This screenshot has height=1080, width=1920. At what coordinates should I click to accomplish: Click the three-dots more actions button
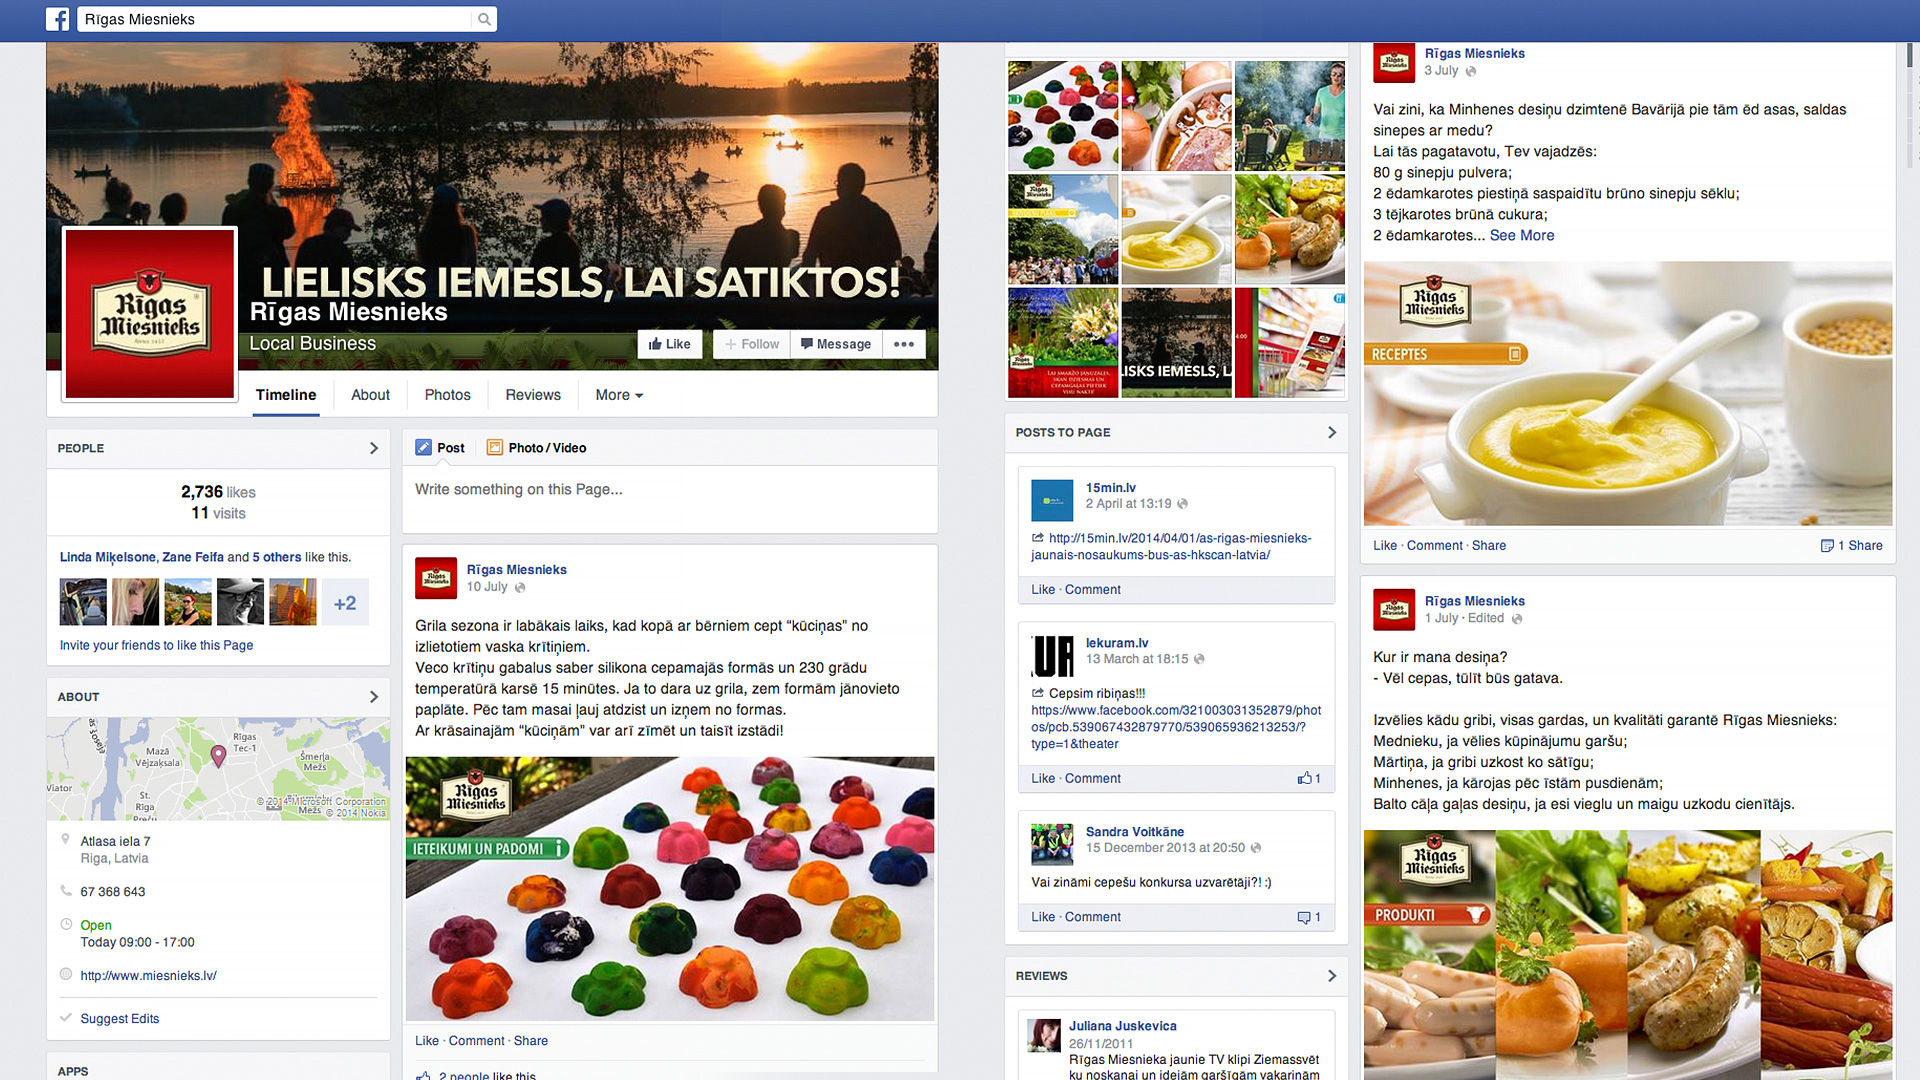tap(904, 344)
